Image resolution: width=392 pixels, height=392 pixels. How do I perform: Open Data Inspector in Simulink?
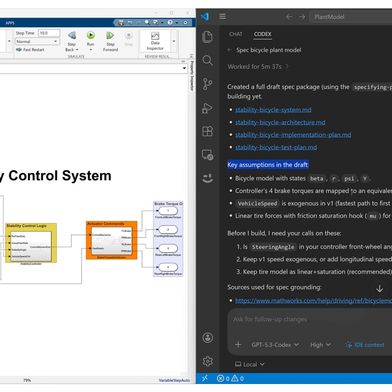click(x=155, y=41)
